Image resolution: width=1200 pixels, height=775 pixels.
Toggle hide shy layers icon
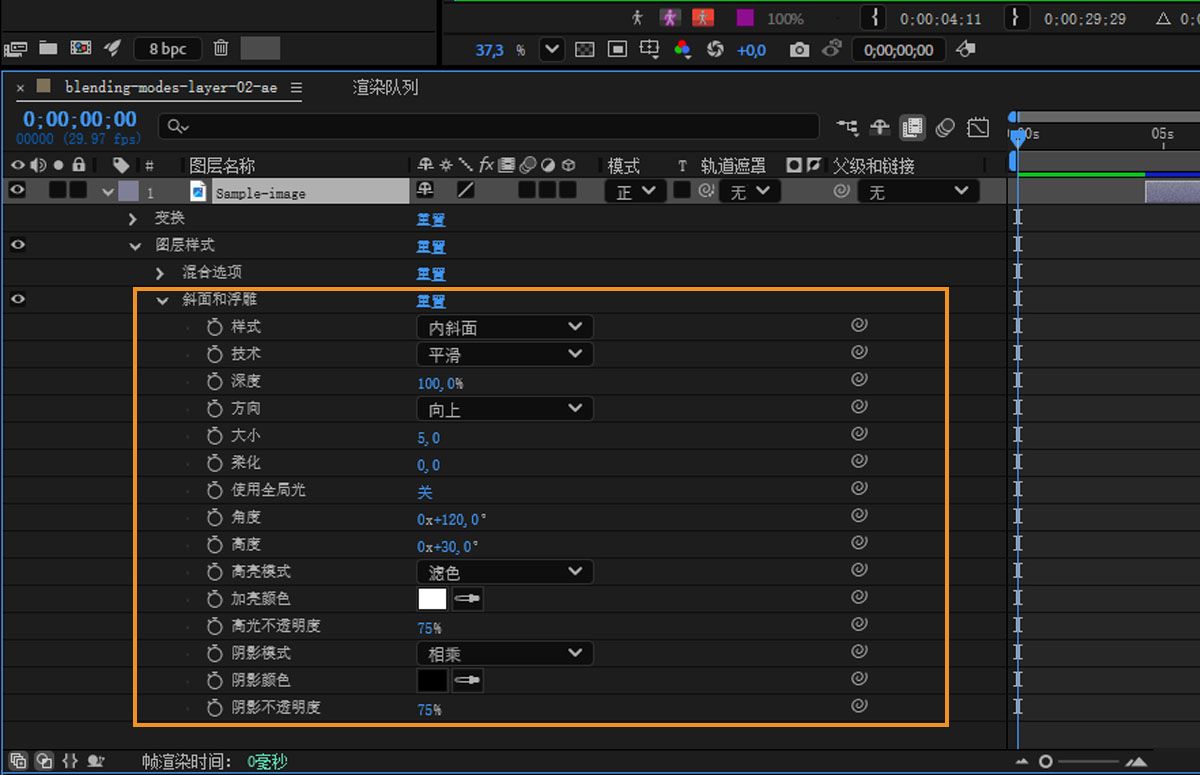click(880, 127)
